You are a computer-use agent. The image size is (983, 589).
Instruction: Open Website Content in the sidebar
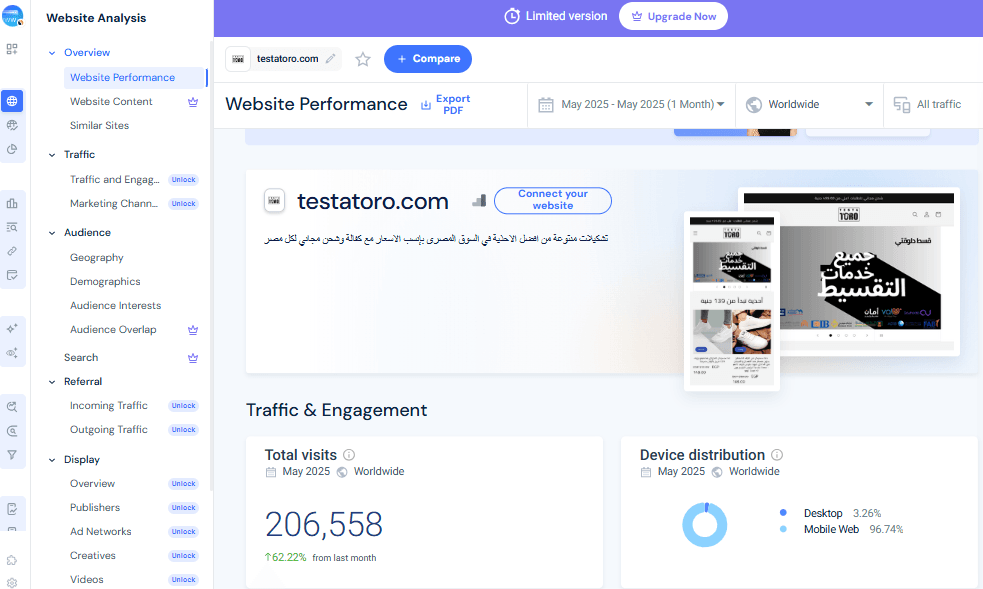(112, 102)
